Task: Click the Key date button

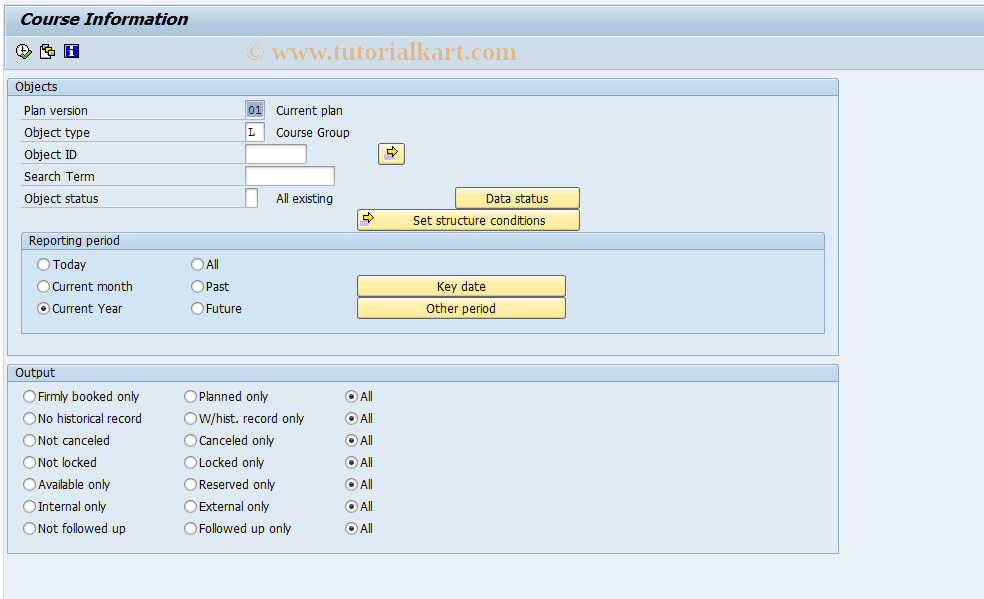Action: click(461, 286)
